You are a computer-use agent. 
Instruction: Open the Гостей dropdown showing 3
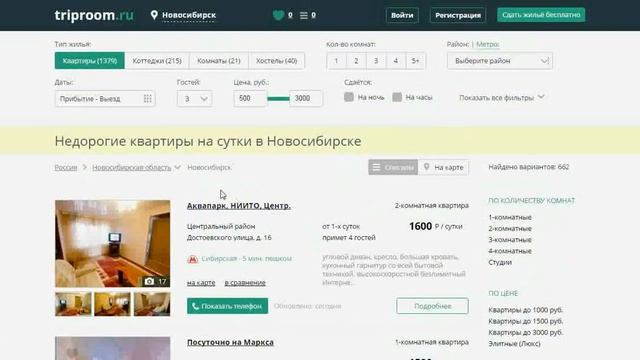[194, 98]
